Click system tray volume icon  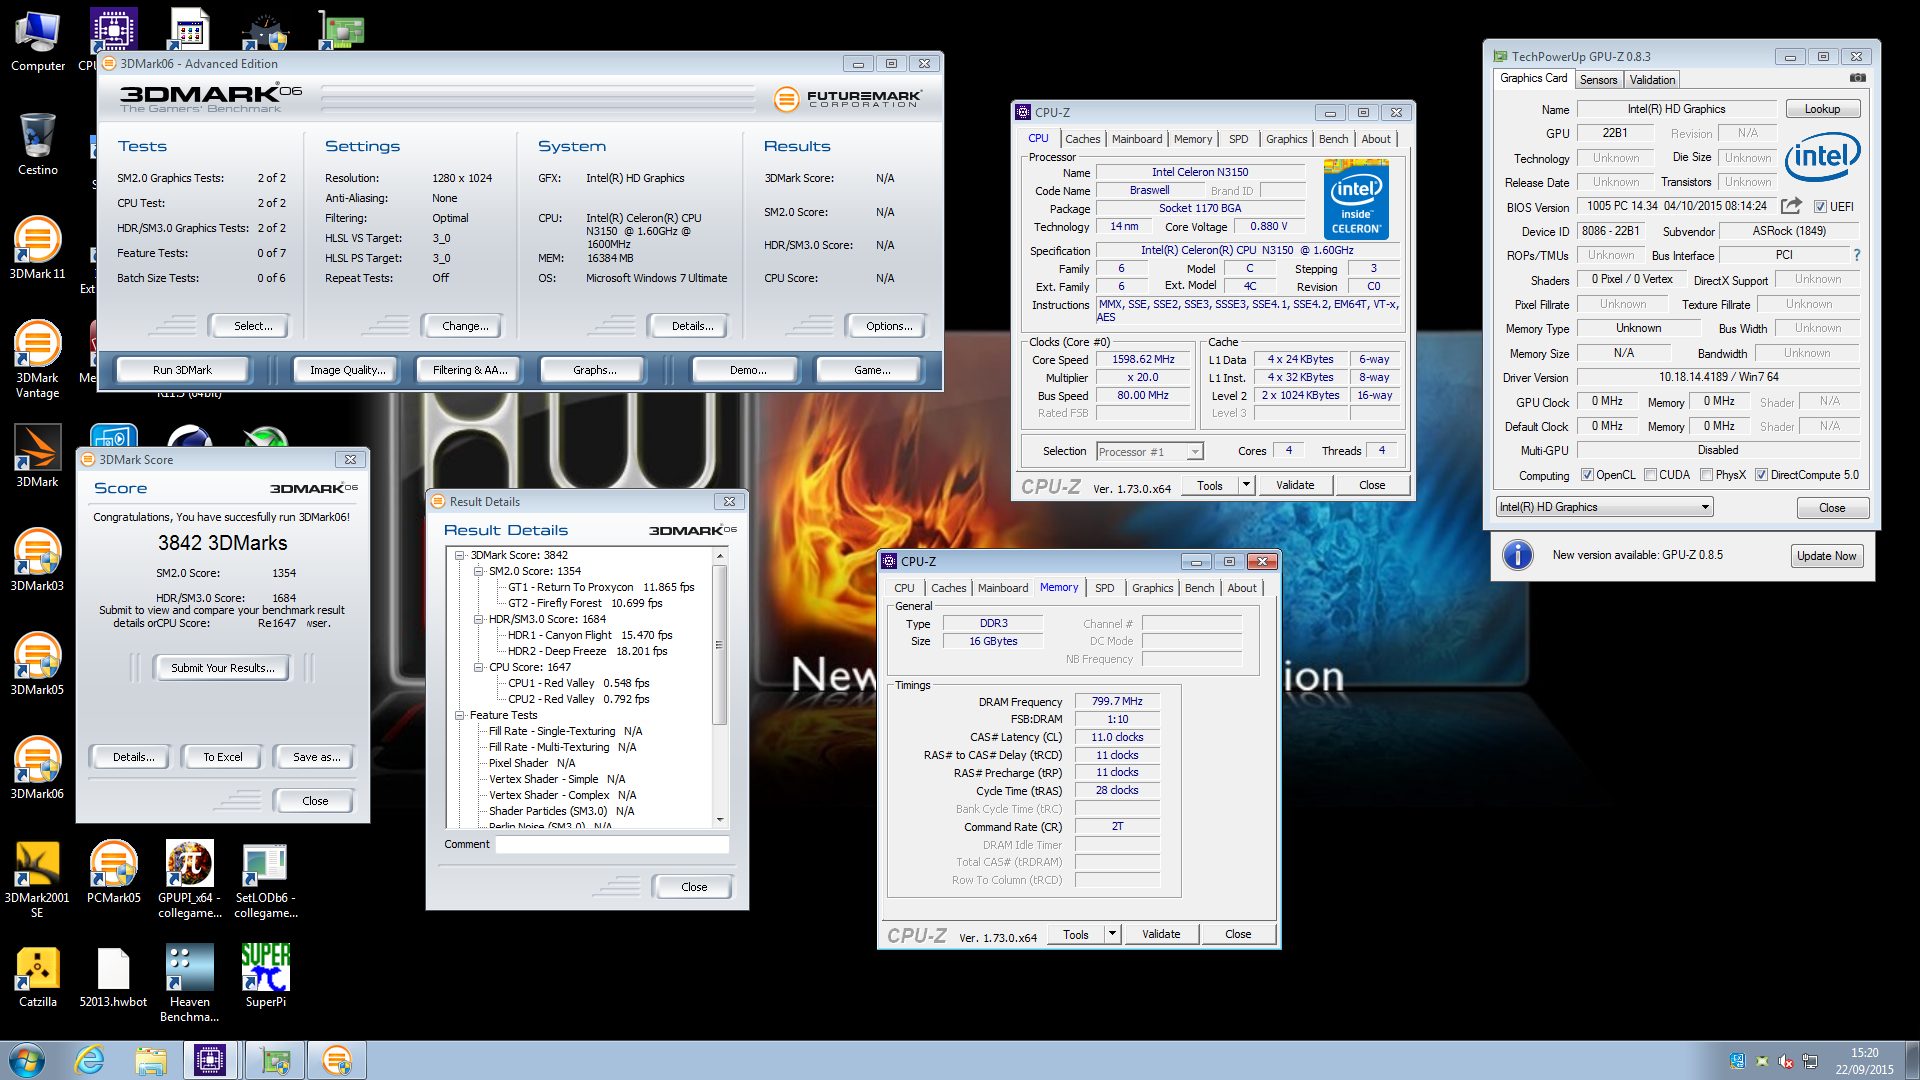click(1786, 1061)
